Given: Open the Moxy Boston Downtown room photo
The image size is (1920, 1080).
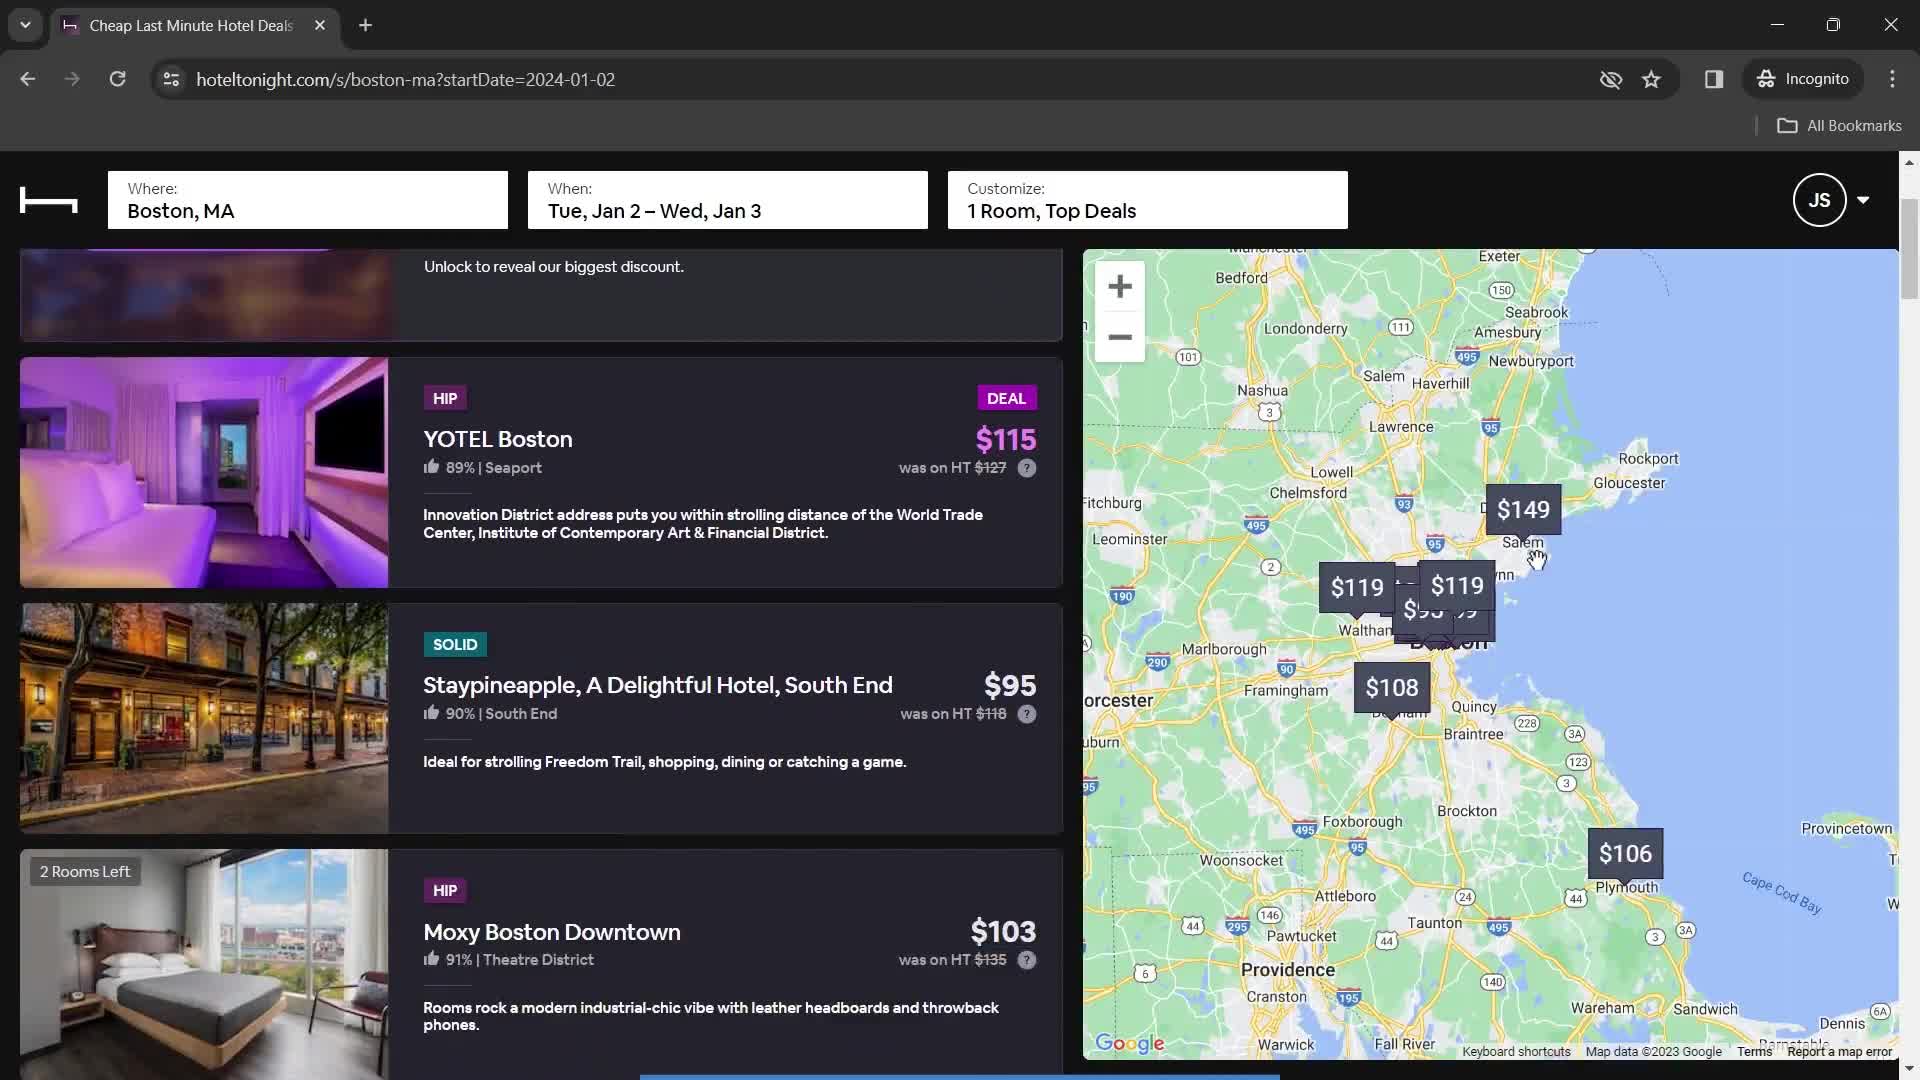Looking at the screenshot, I should pyautogui.click(x=204, y=964).
